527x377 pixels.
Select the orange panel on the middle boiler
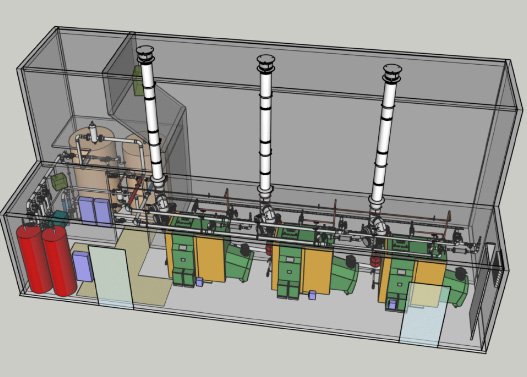[x=317, y=271]
